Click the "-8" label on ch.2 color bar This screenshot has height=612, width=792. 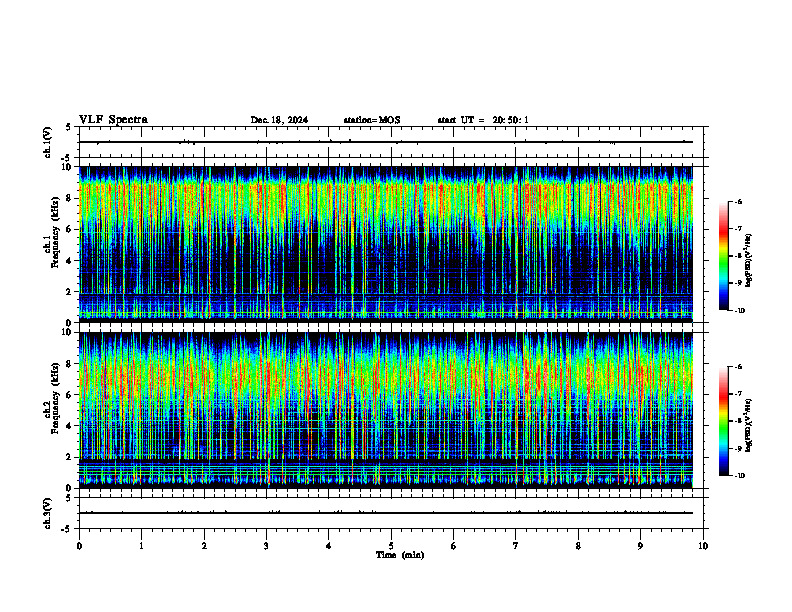(x=738, y=421)
